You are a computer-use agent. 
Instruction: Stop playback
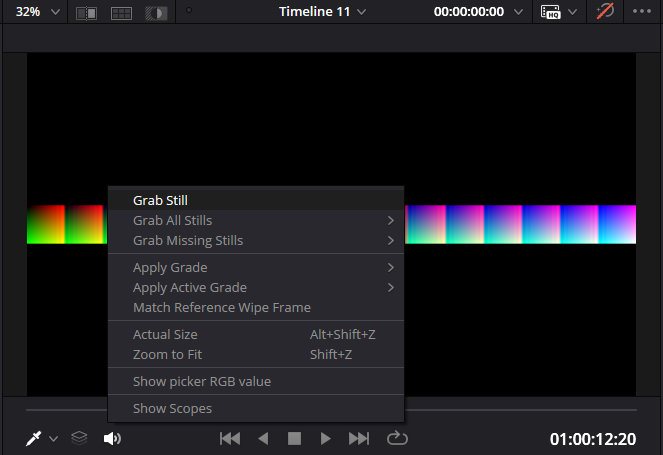294,439
